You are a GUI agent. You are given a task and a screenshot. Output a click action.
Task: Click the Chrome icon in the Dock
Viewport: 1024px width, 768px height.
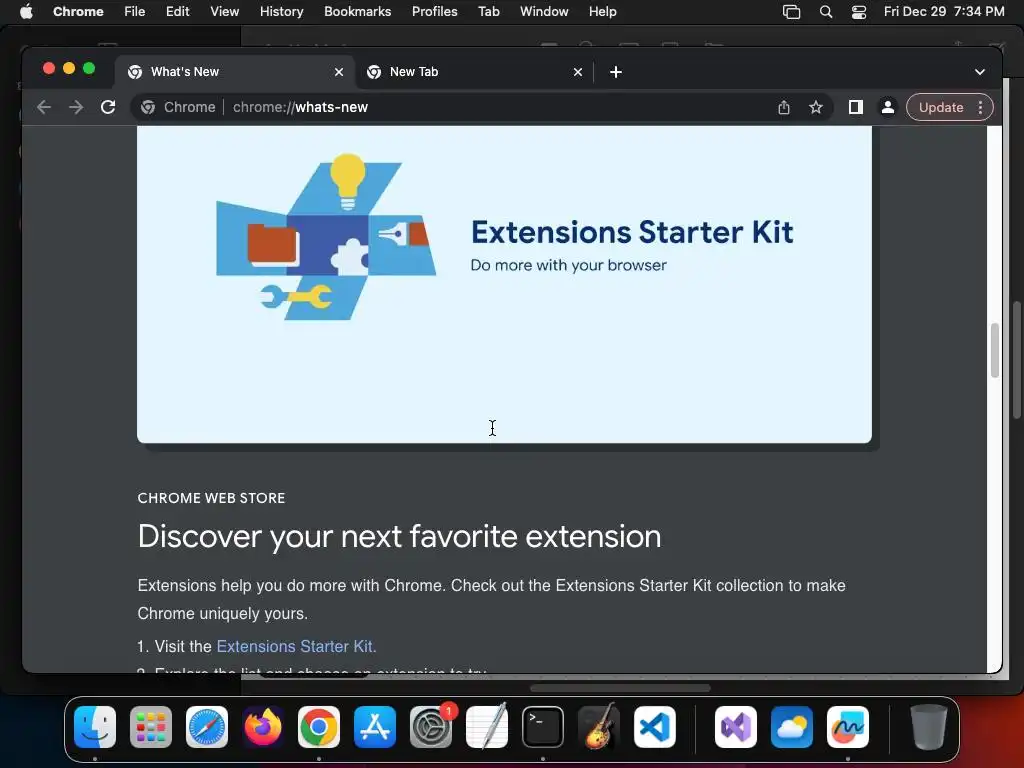click(319, 727)
